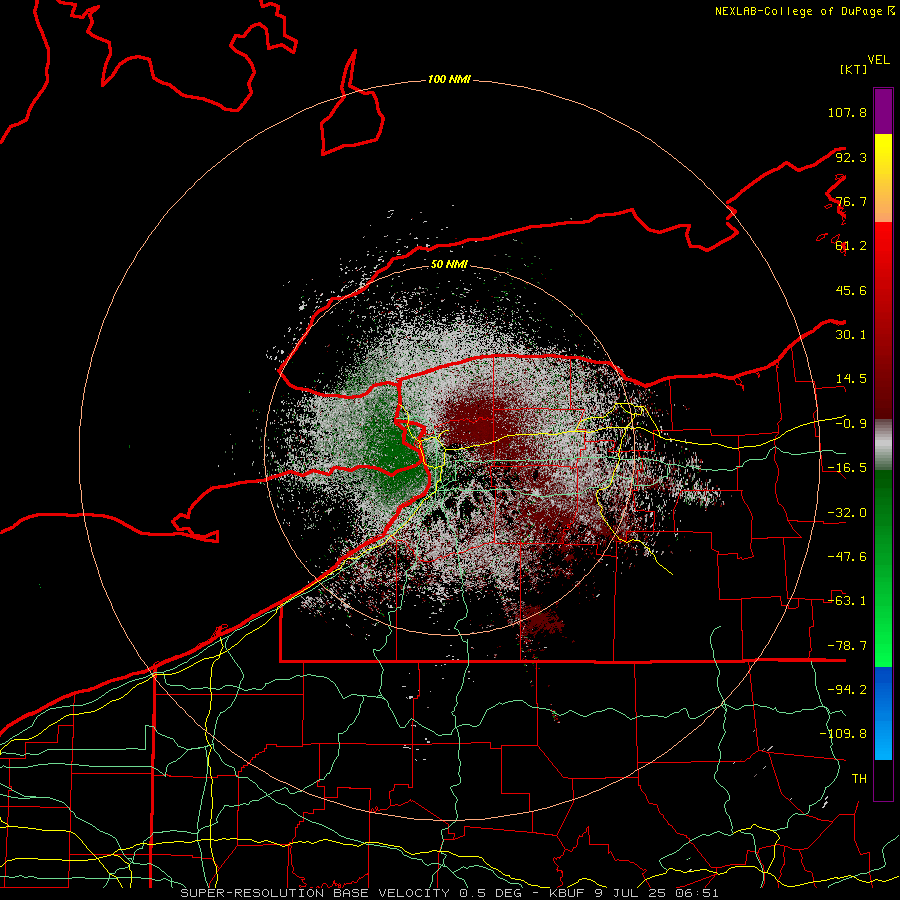Viewport: 900px width, 900px height.
Task: Pick the gray near-zero segment of color bar
Action: click(883, 445)
